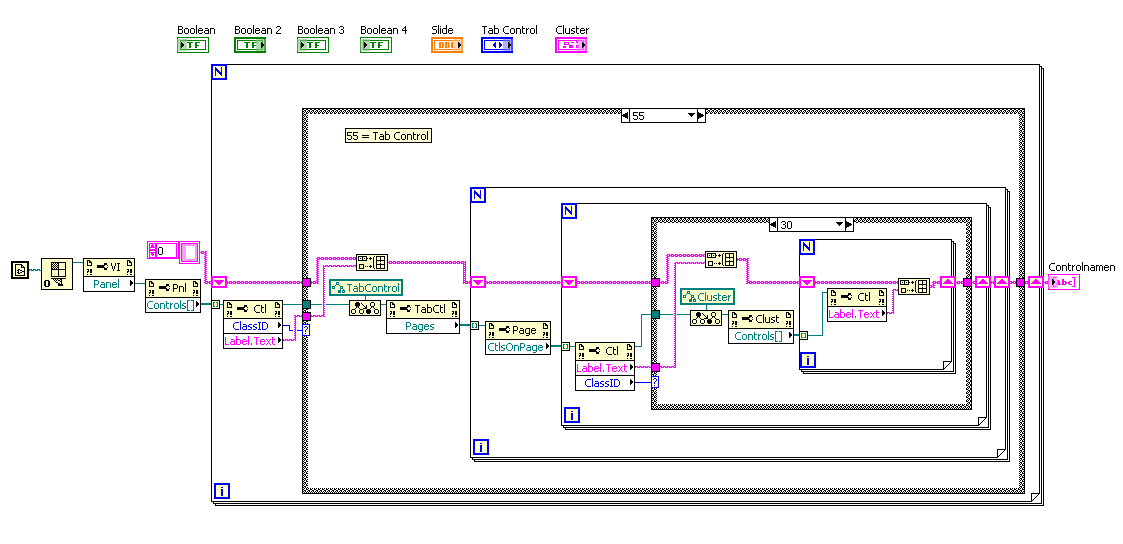Select the TabControl class specifier constant
This screenshot has height=544, width=1123.
click(x=365, y=288)
